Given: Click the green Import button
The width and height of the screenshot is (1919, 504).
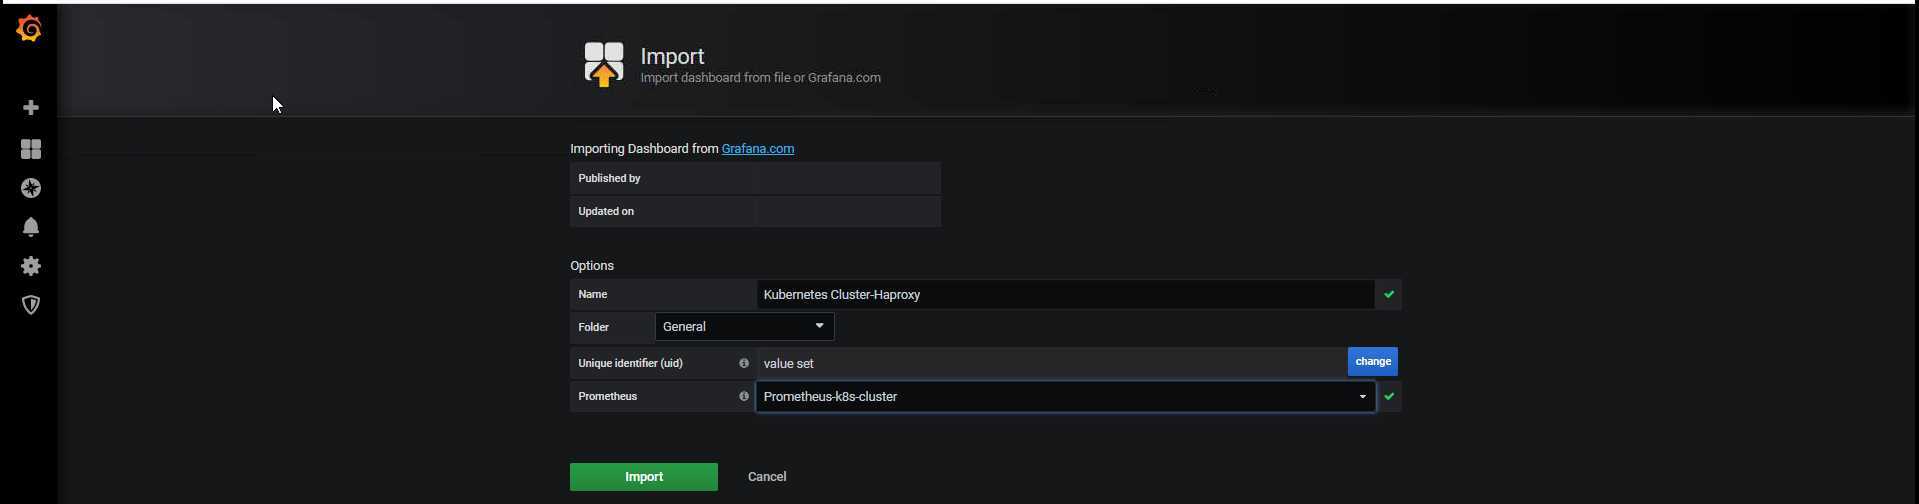Looking at the screenshot, I should coord(644,477).
